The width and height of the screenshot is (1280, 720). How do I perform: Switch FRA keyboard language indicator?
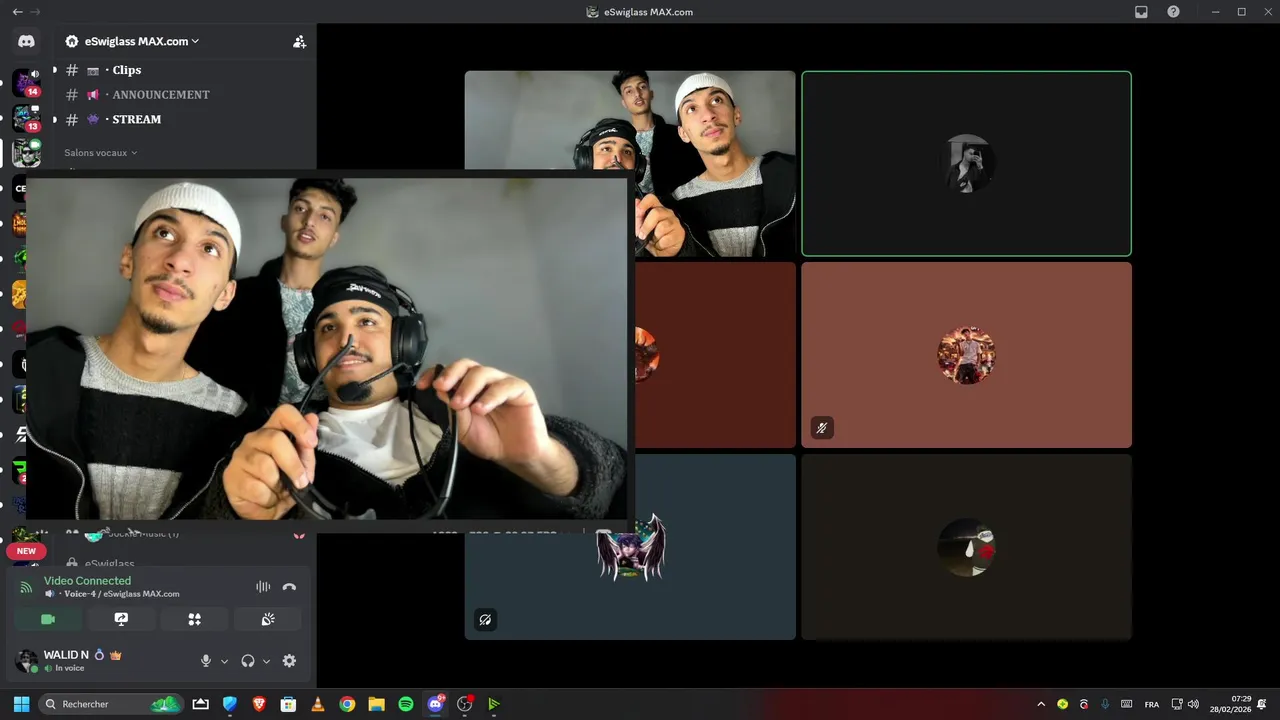(x=1152, y=704)
